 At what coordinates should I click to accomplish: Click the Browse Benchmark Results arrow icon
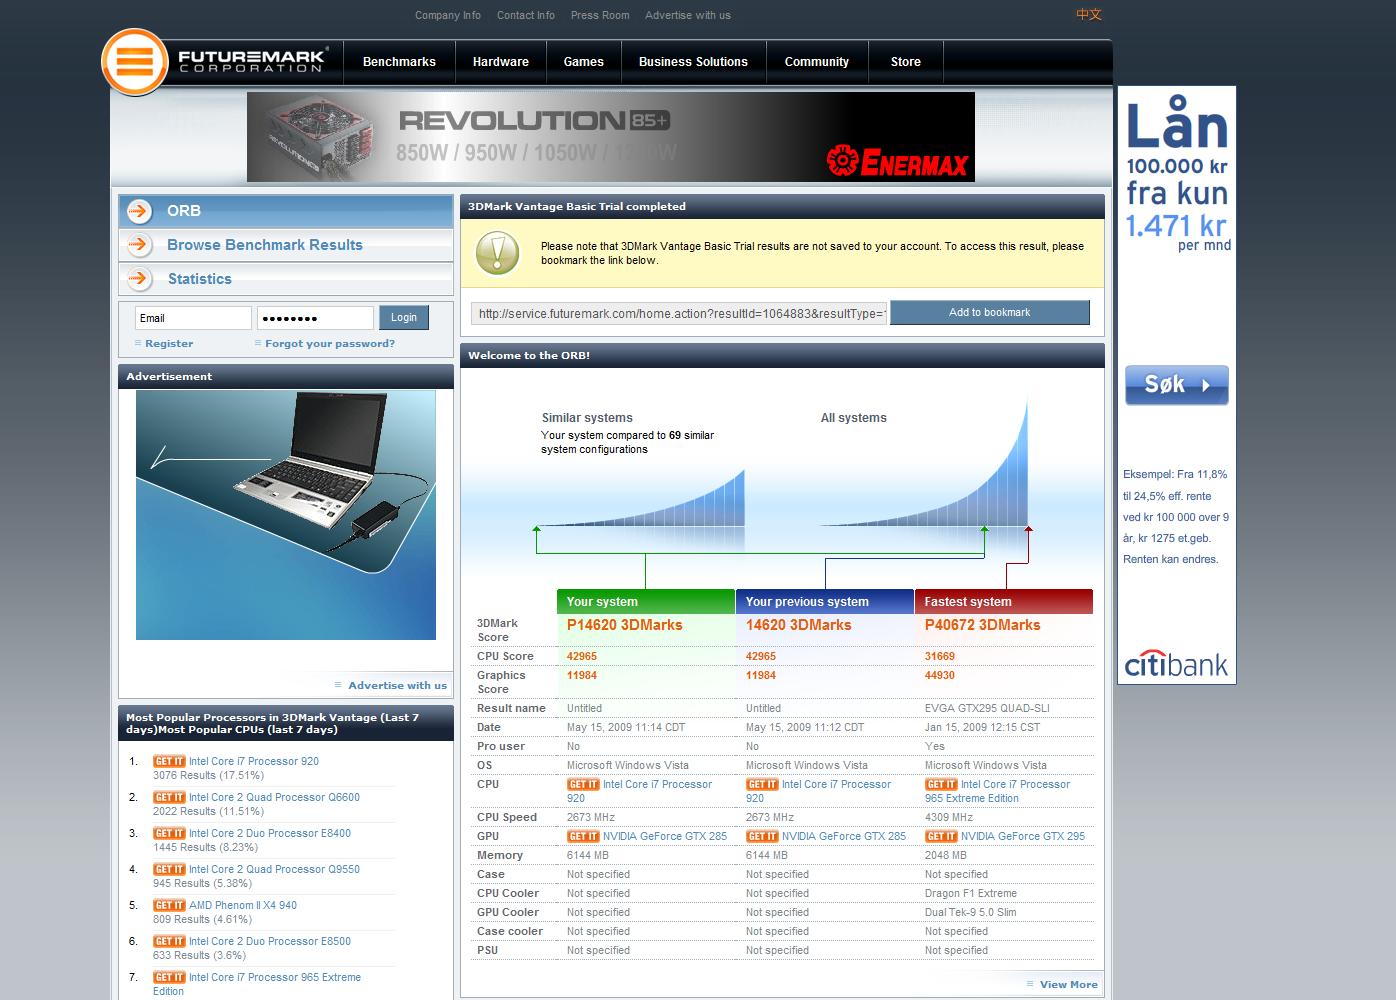pos(140,245)
